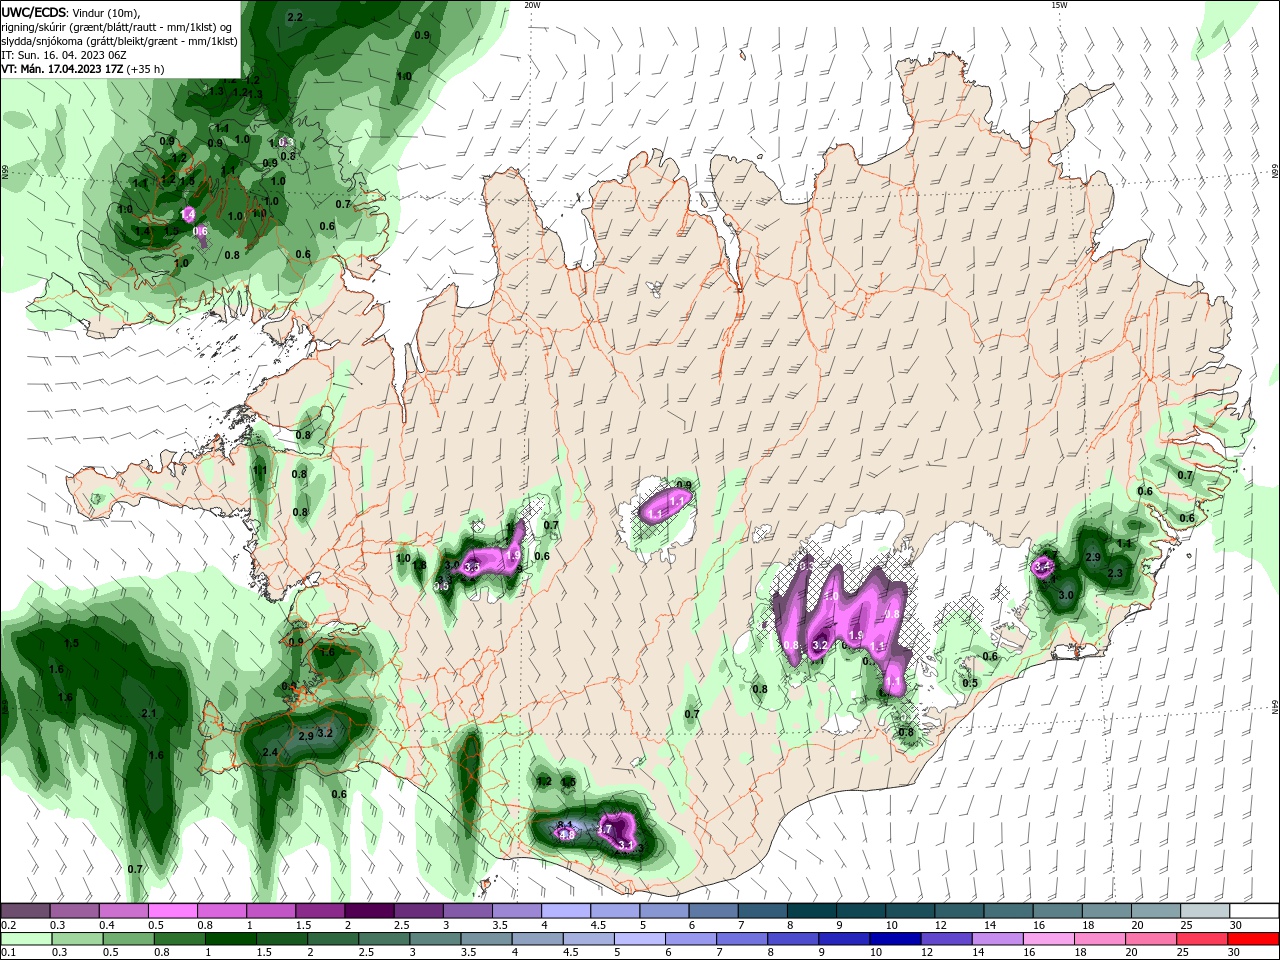
Task: Pick the dull mauve 0.2–0.3 snow swatch
Action: pos(25,911)
